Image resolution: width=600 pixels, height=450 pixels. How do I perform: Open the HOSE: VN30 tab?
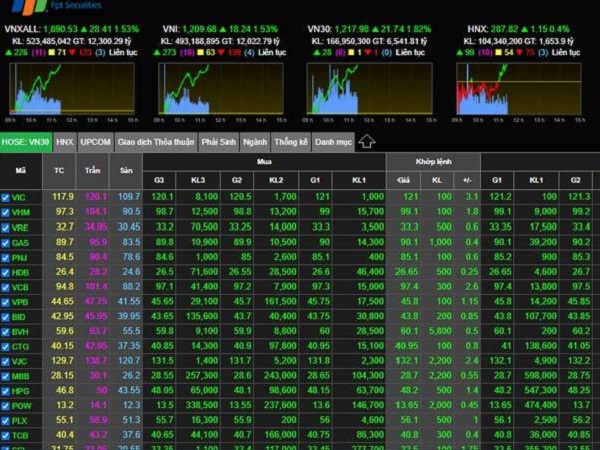point(26,142)
